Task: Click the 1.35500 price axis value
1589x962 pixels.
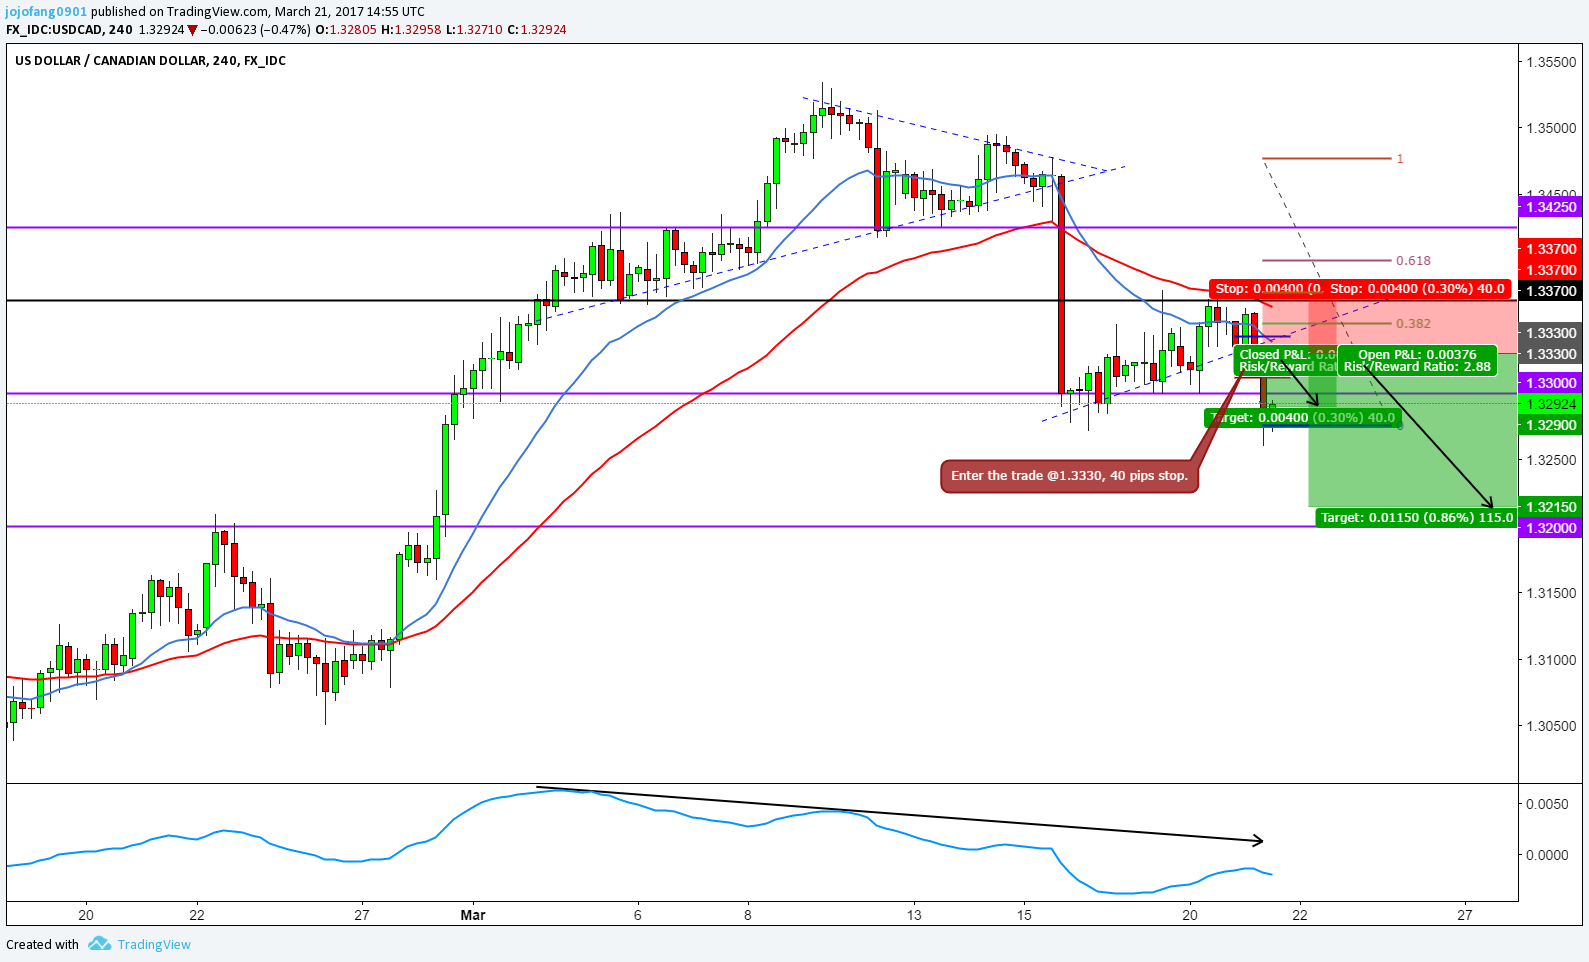Action: coord(1551,62)
